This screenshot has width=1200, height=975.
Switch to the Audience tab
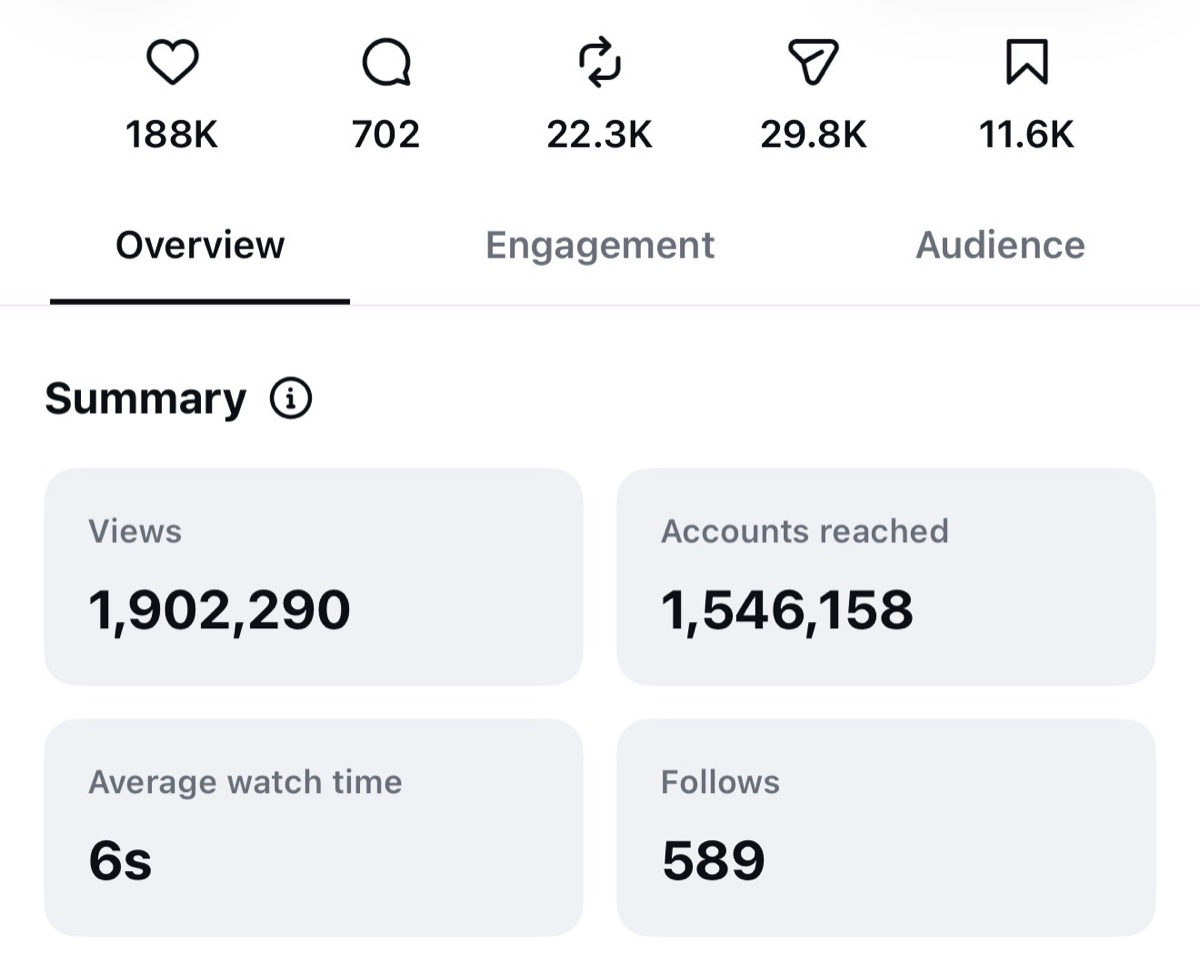point(1000,245)
